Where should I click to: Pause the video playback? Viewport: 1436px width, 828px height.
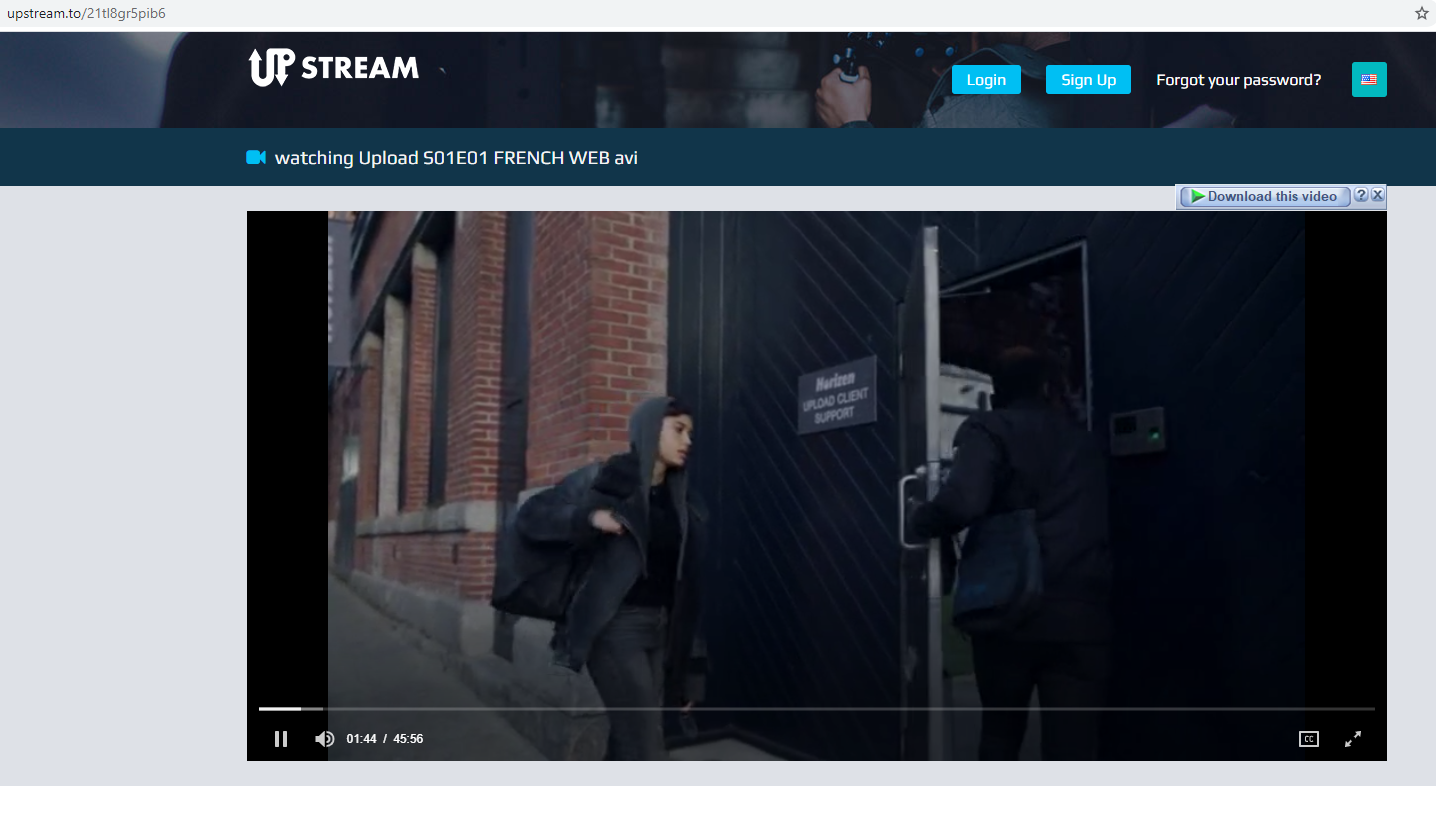point(281,739)
